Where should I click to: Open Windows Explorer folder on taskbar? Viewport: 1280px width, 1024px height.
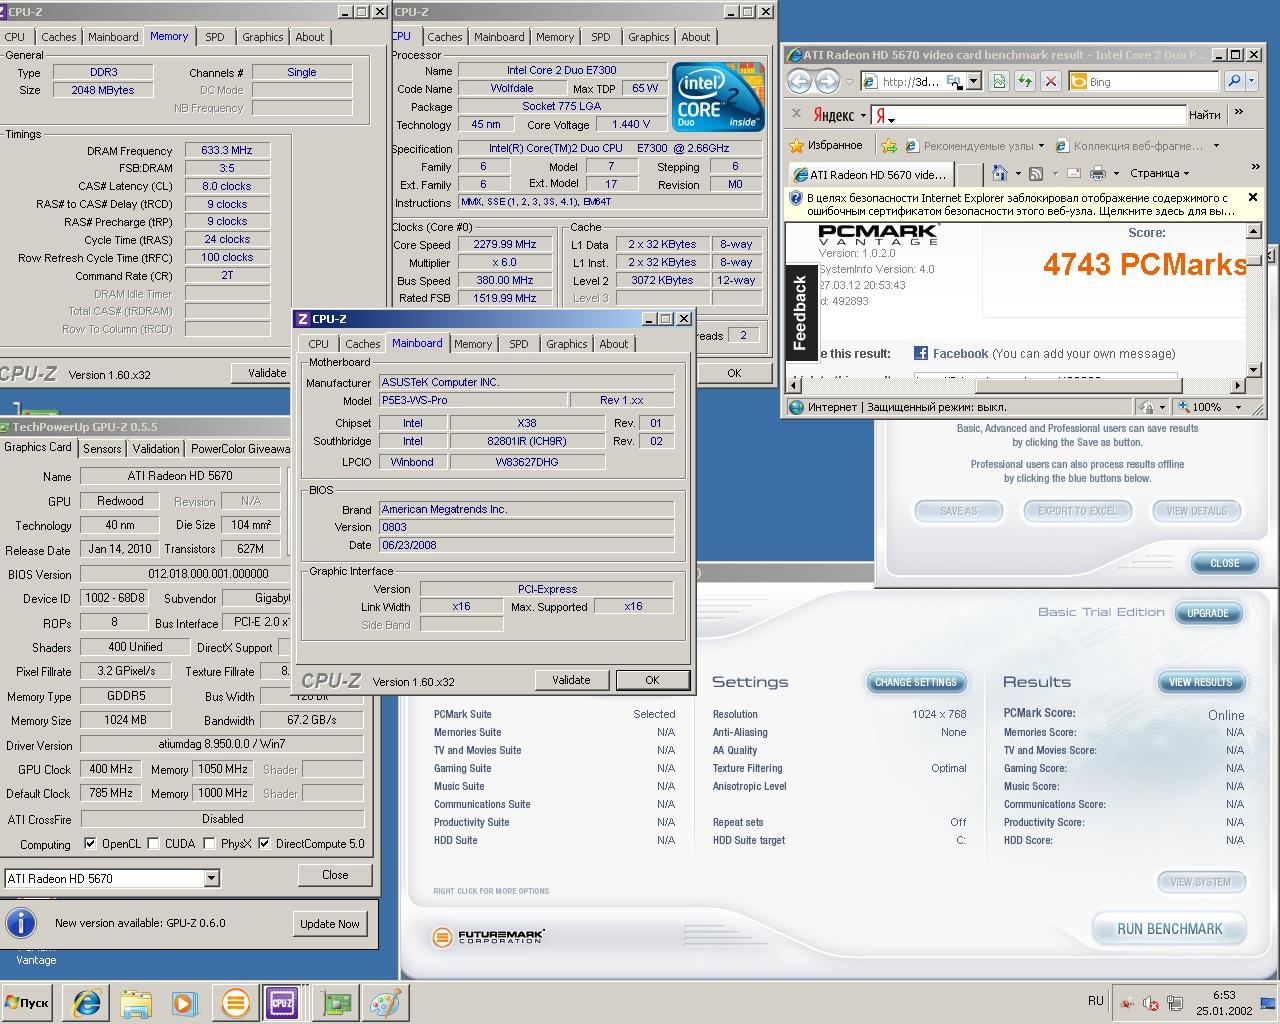[136, 1002]
